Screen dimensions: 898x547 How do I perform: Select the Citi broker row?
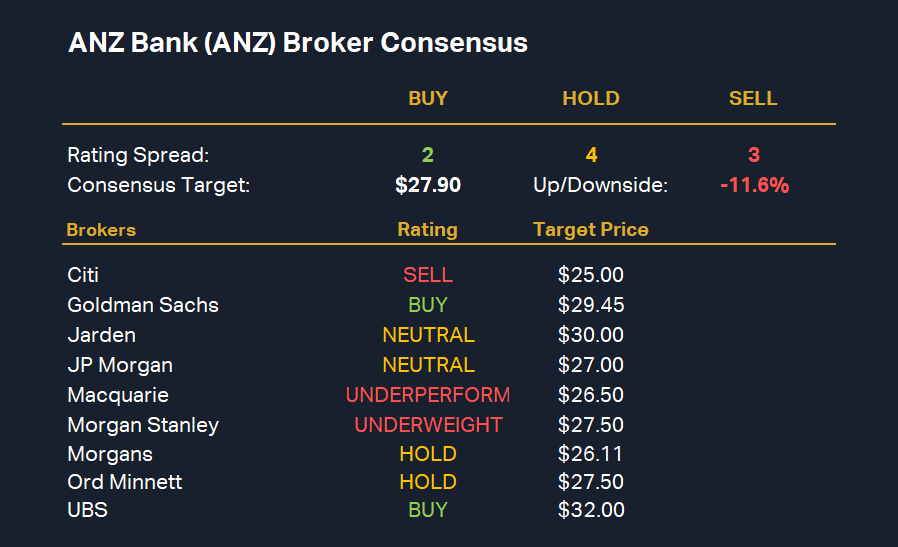[83, 275]
